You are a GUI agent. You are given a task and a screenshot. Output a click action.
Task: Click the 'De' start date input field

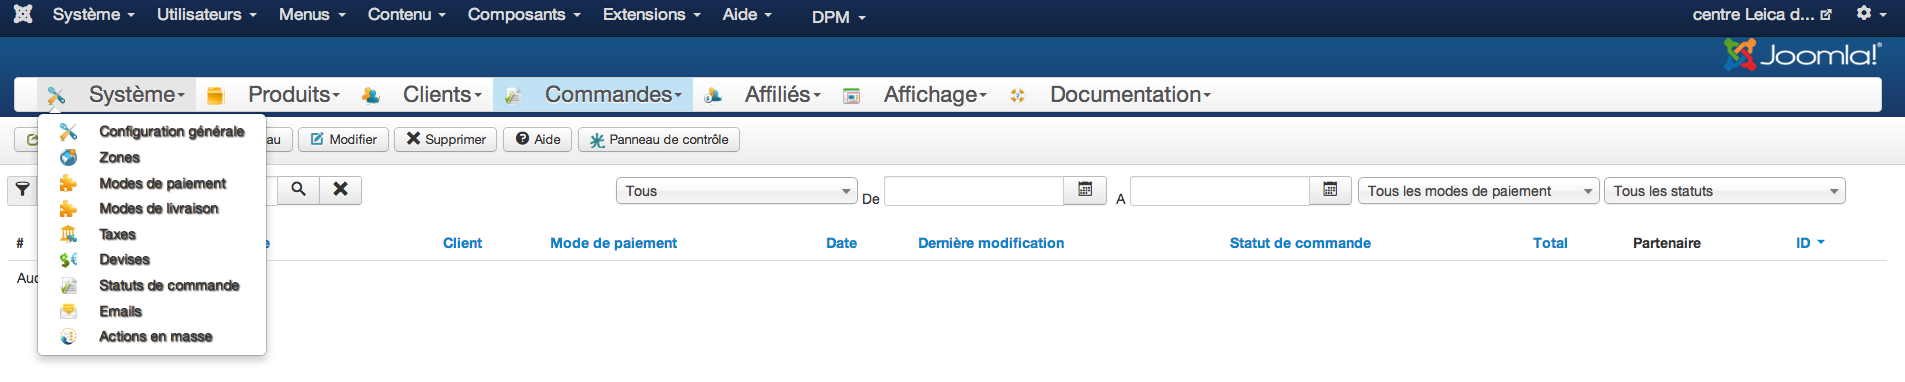coord(974,190)
